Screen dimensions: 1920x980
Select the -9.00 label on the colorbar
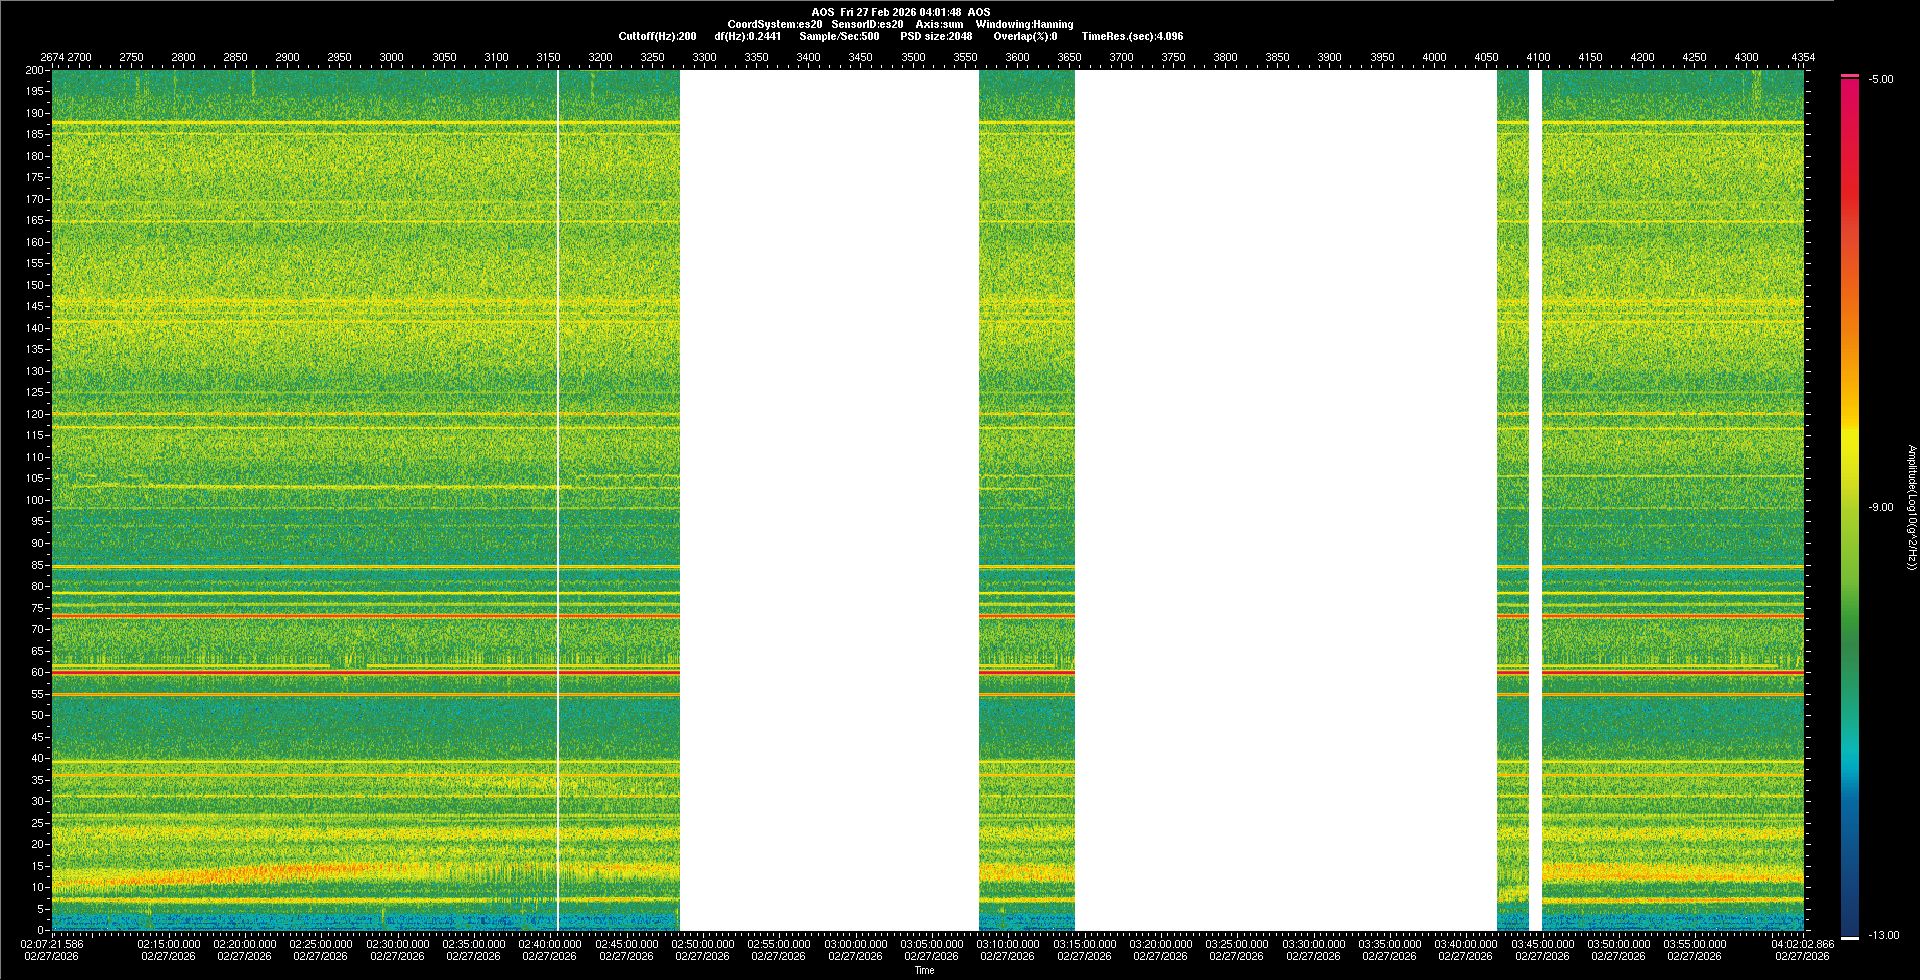pyautogui.click(x=1880, y=507)
